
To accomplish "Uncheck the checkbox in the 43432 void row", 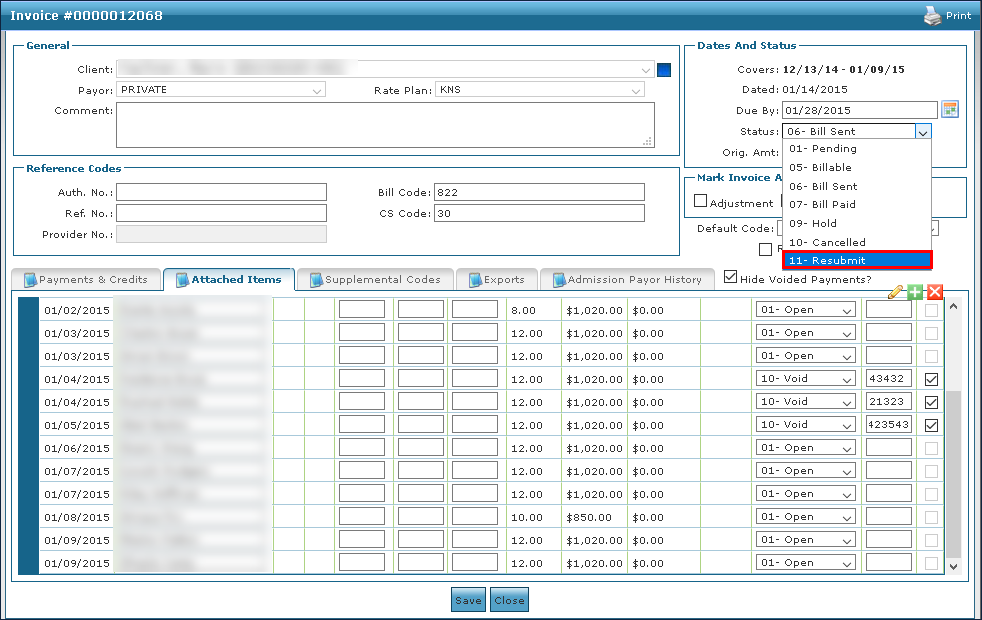I will pyautogui.click(x=932, y=379).
